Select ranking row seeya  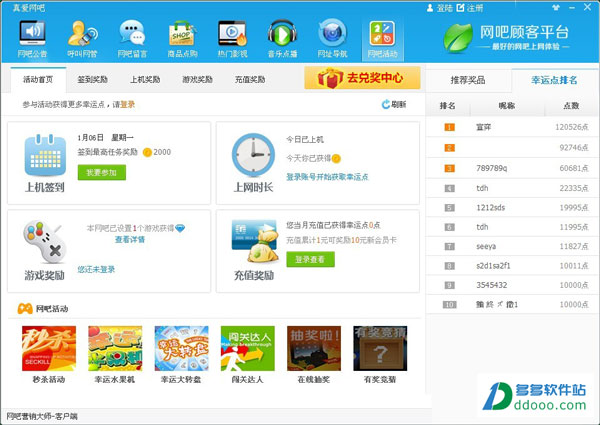[512, 246]
